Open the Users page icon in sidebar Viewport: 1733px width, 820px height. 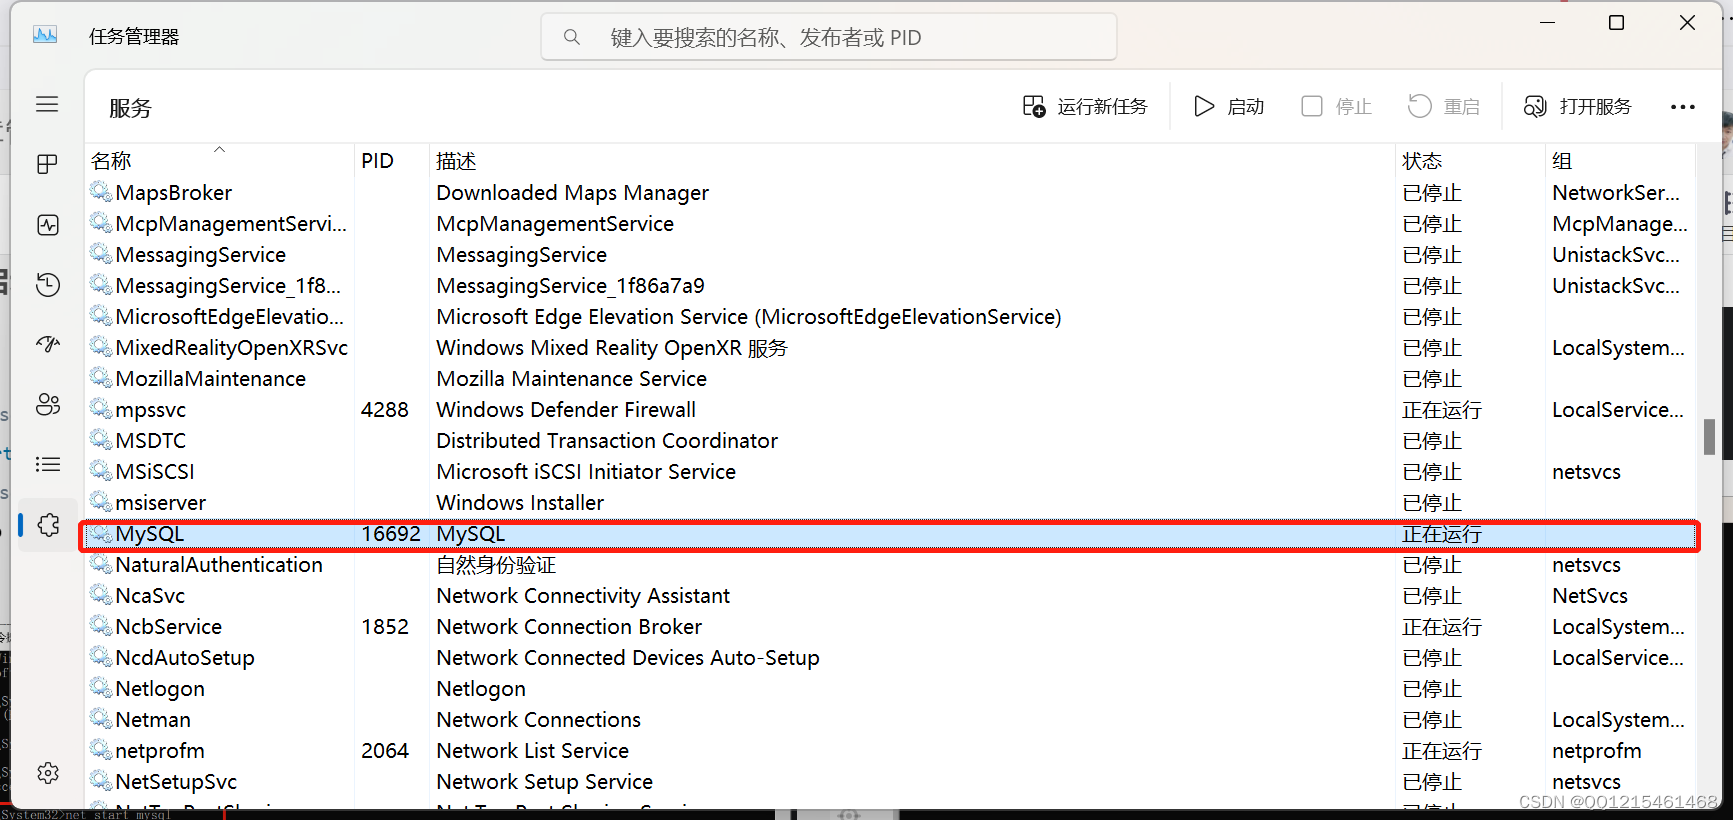click(47, 404)
